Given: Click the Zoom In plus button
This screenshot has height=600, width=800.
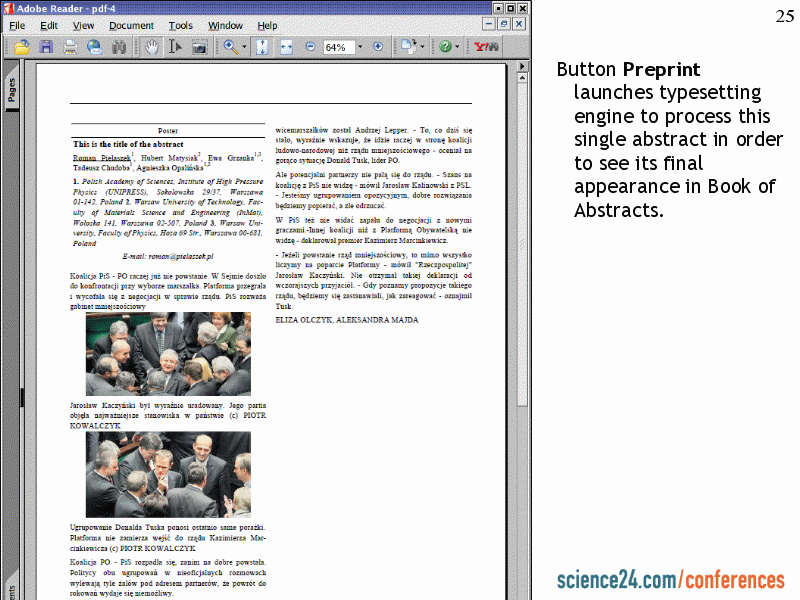Looking at the screenshot, I should click(x=378, y=47).
